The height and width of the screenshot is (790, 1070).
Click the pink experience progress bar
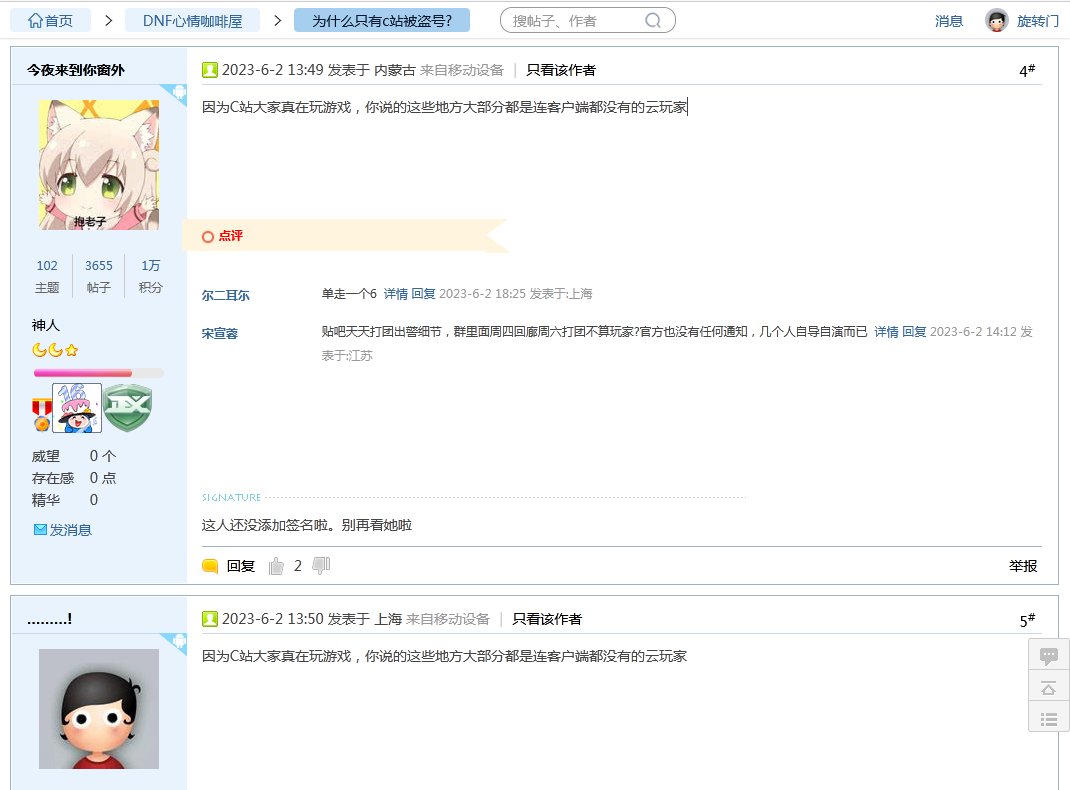pyautogui.click(x=98, y=373)
